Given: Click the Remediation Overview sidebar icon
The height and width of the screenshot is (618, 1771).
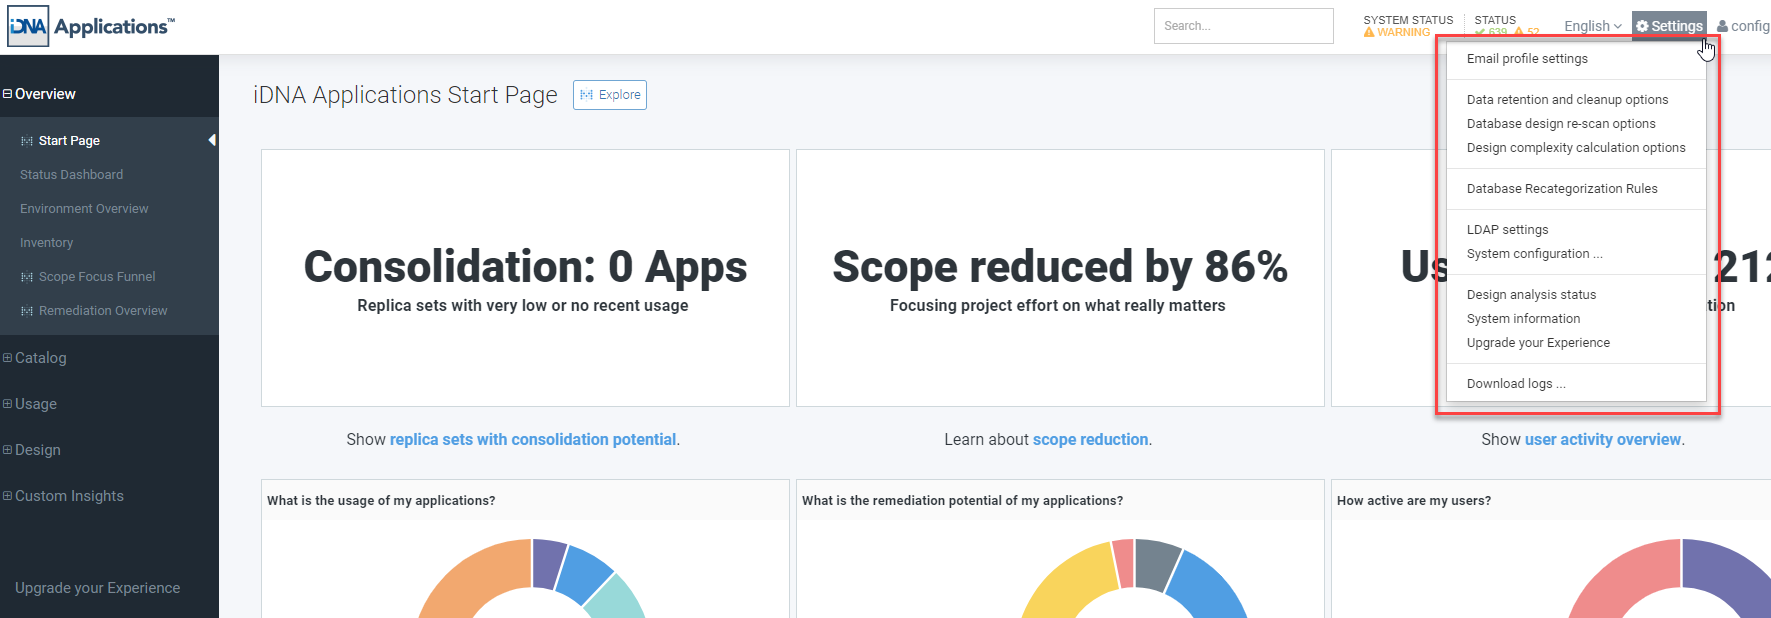Looking at the screenshot, I should coord(27,311).
